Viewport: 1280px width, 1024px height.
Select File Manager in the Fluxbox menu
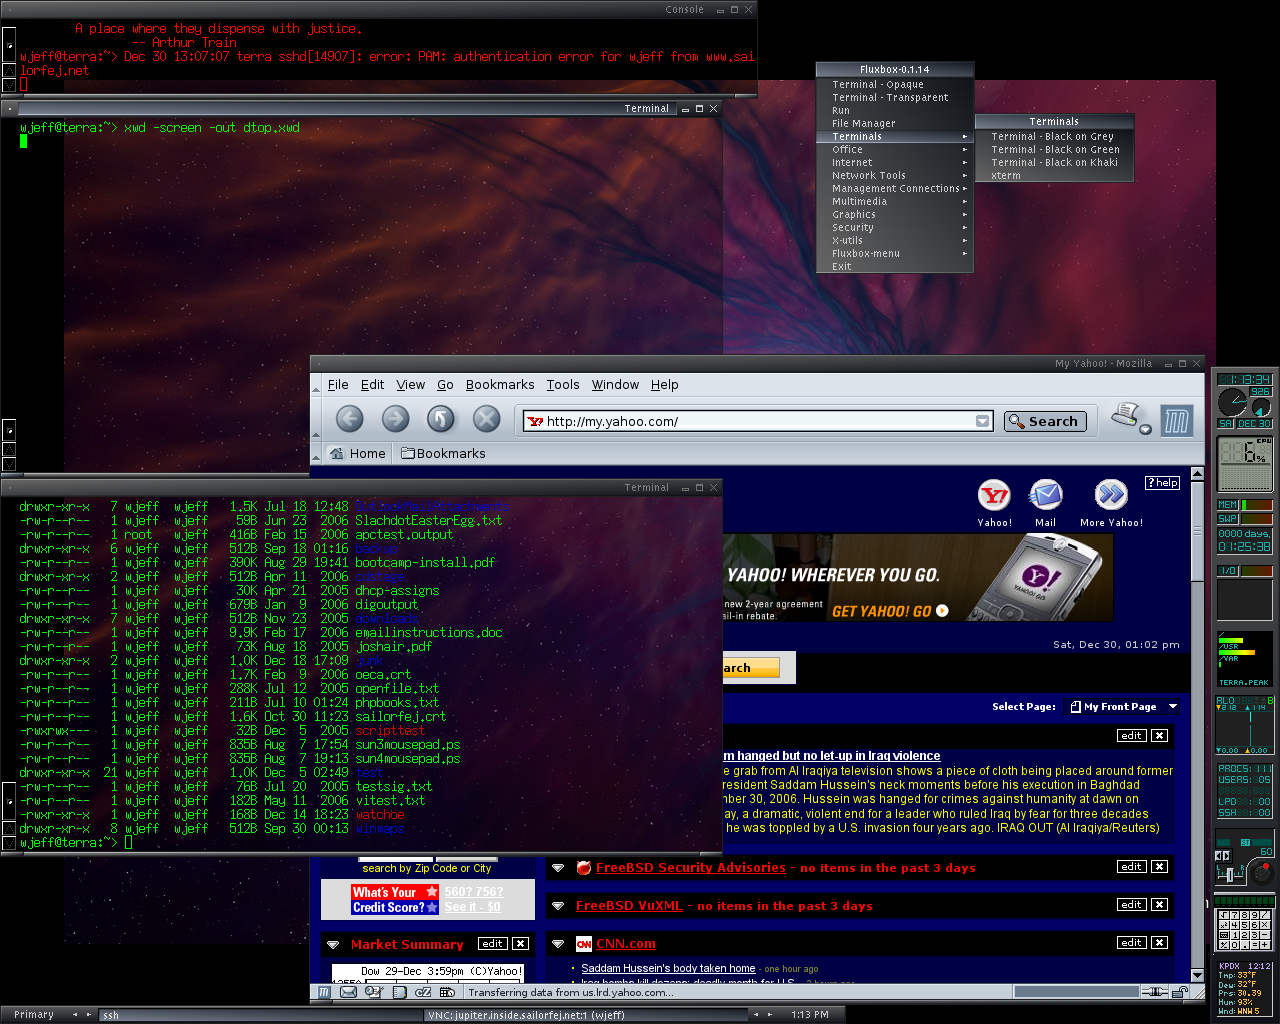pyautogui.click(x=895, y=124)
